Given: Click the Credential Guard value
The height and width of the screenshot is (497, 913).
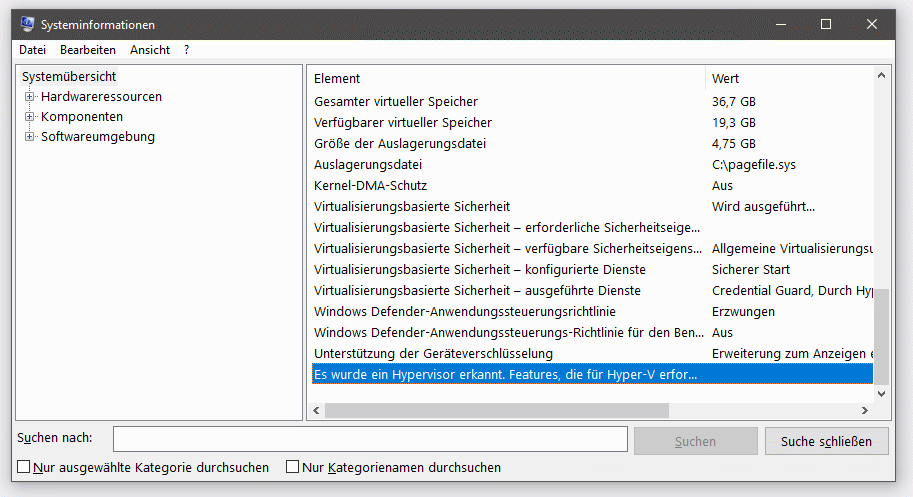Looking at the screenshot, I should coord(792,290).
